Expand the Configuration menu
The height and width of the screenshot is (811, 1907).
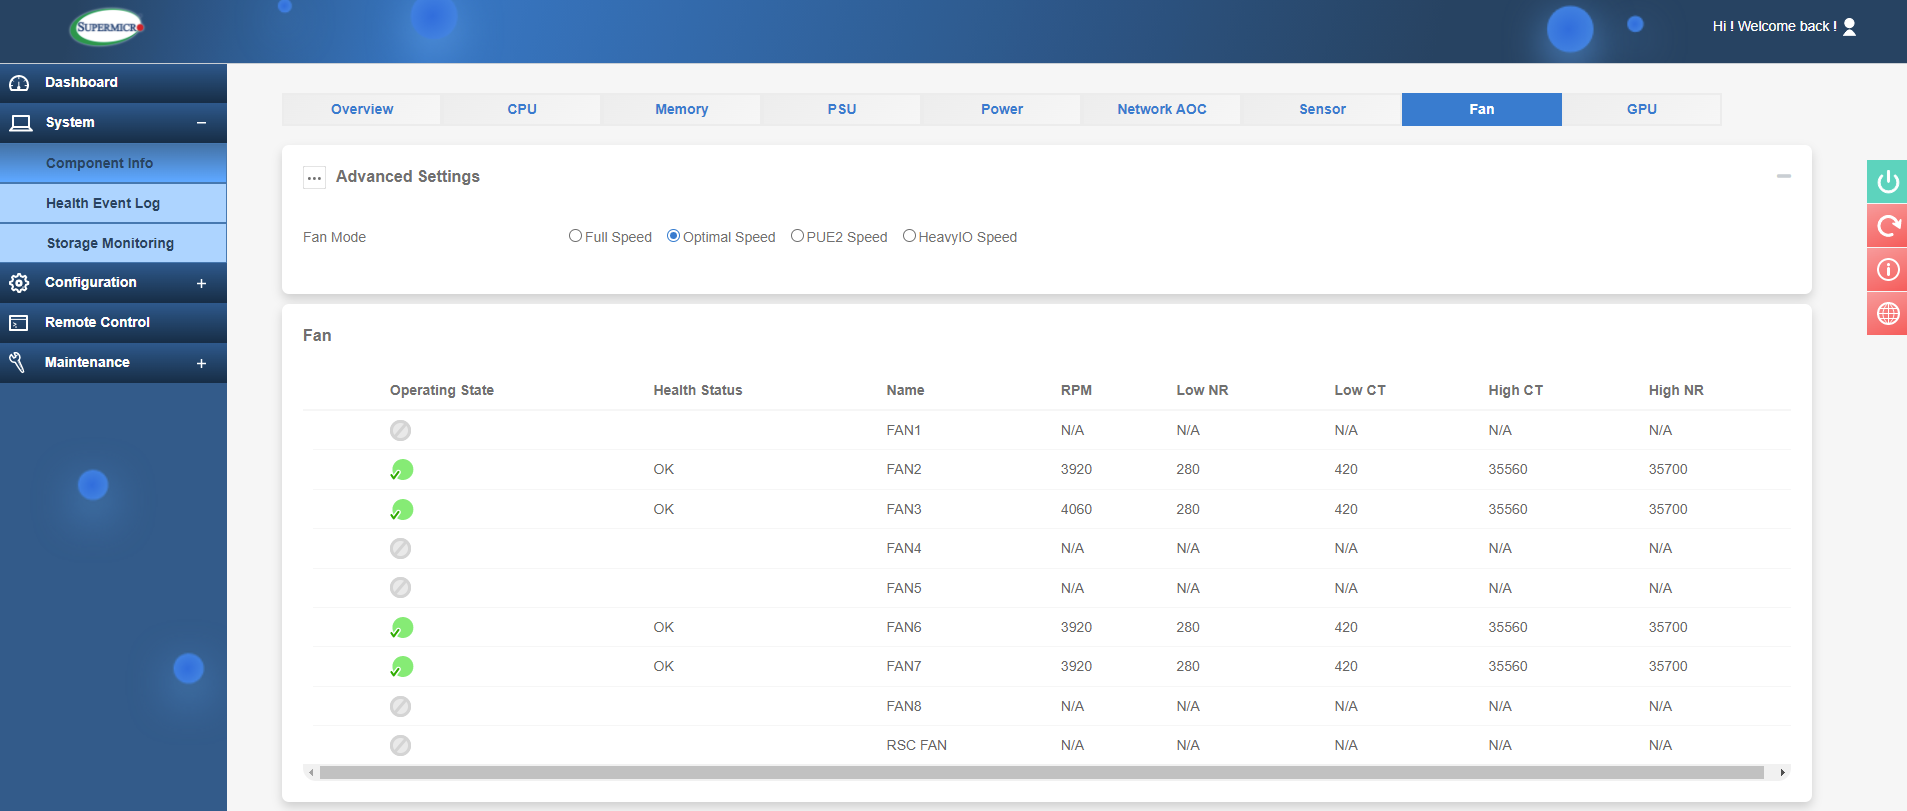pyautogui.click(x=201, y=283)
